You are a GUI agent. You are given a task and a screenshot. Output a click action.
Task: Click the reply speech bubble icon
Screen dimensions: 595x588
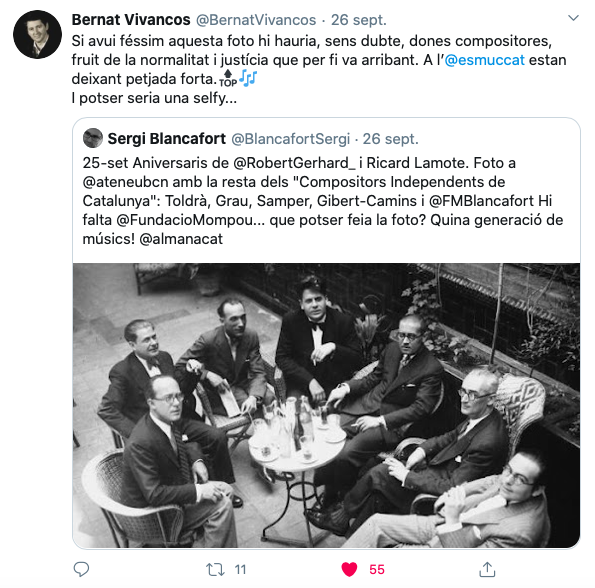point(81,569)
